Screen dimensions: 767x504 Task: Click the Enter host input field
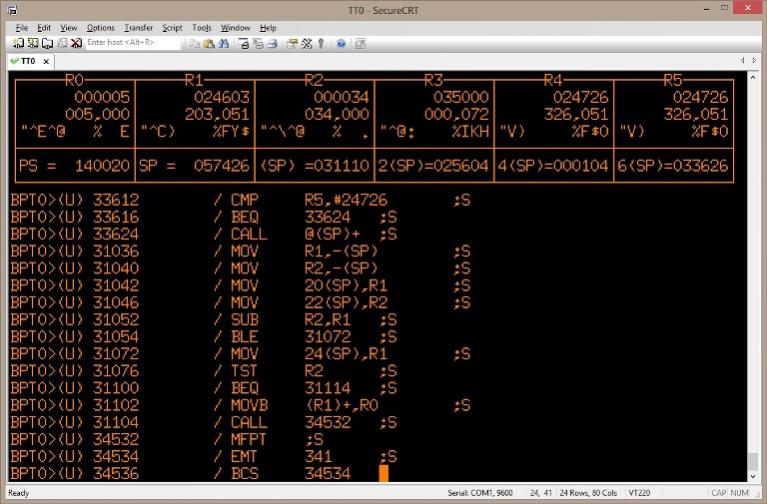125,43
